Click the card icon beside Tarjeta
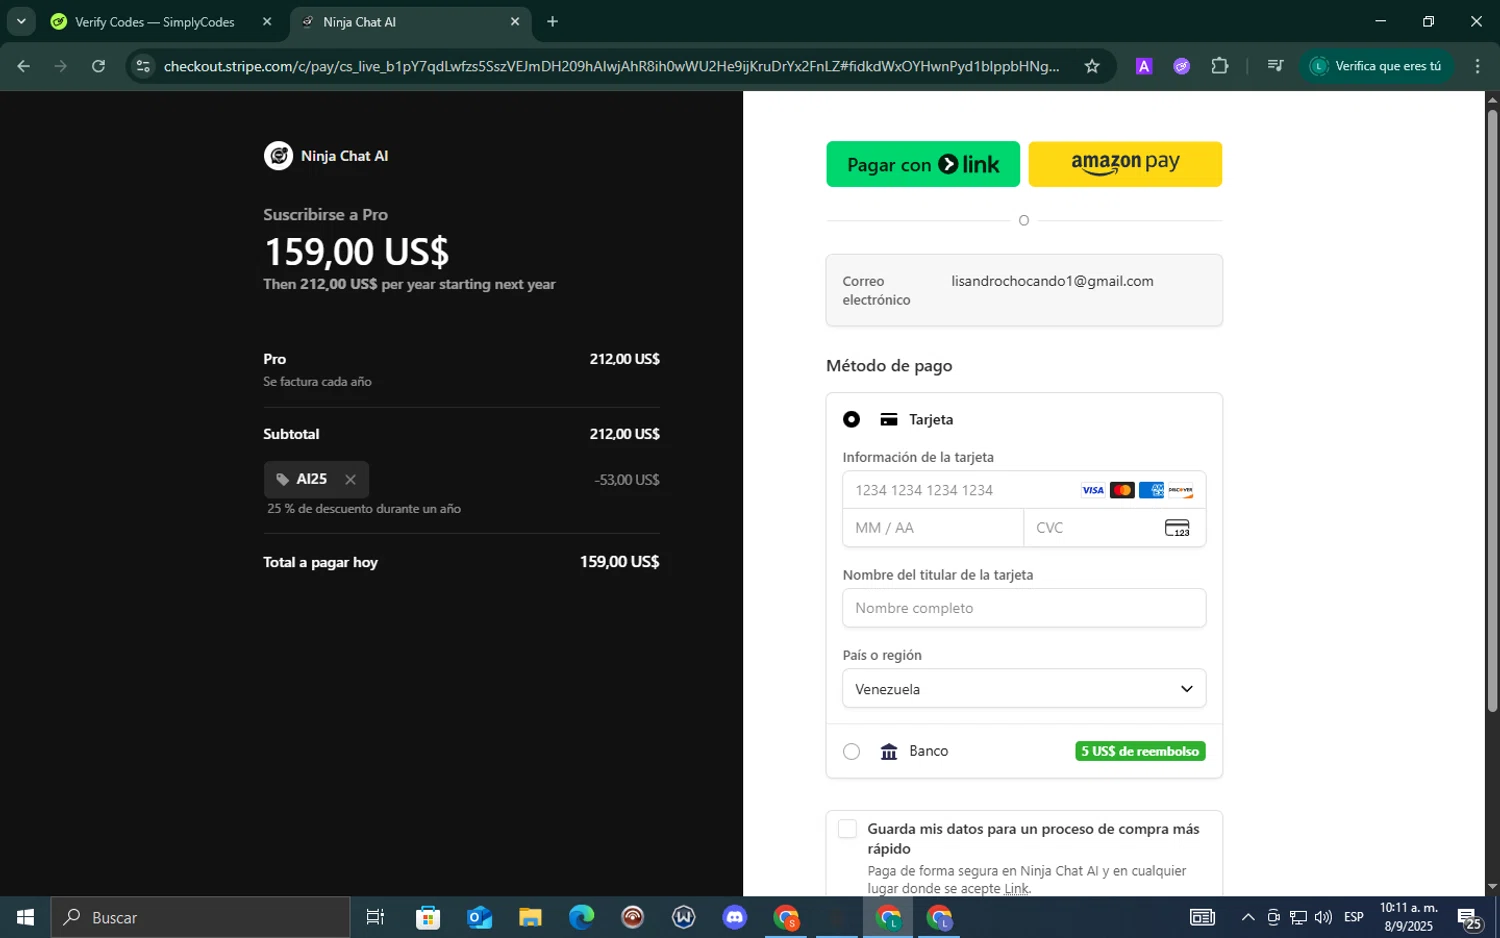This screenshot has height=938, width=1500. coord(888,420)
